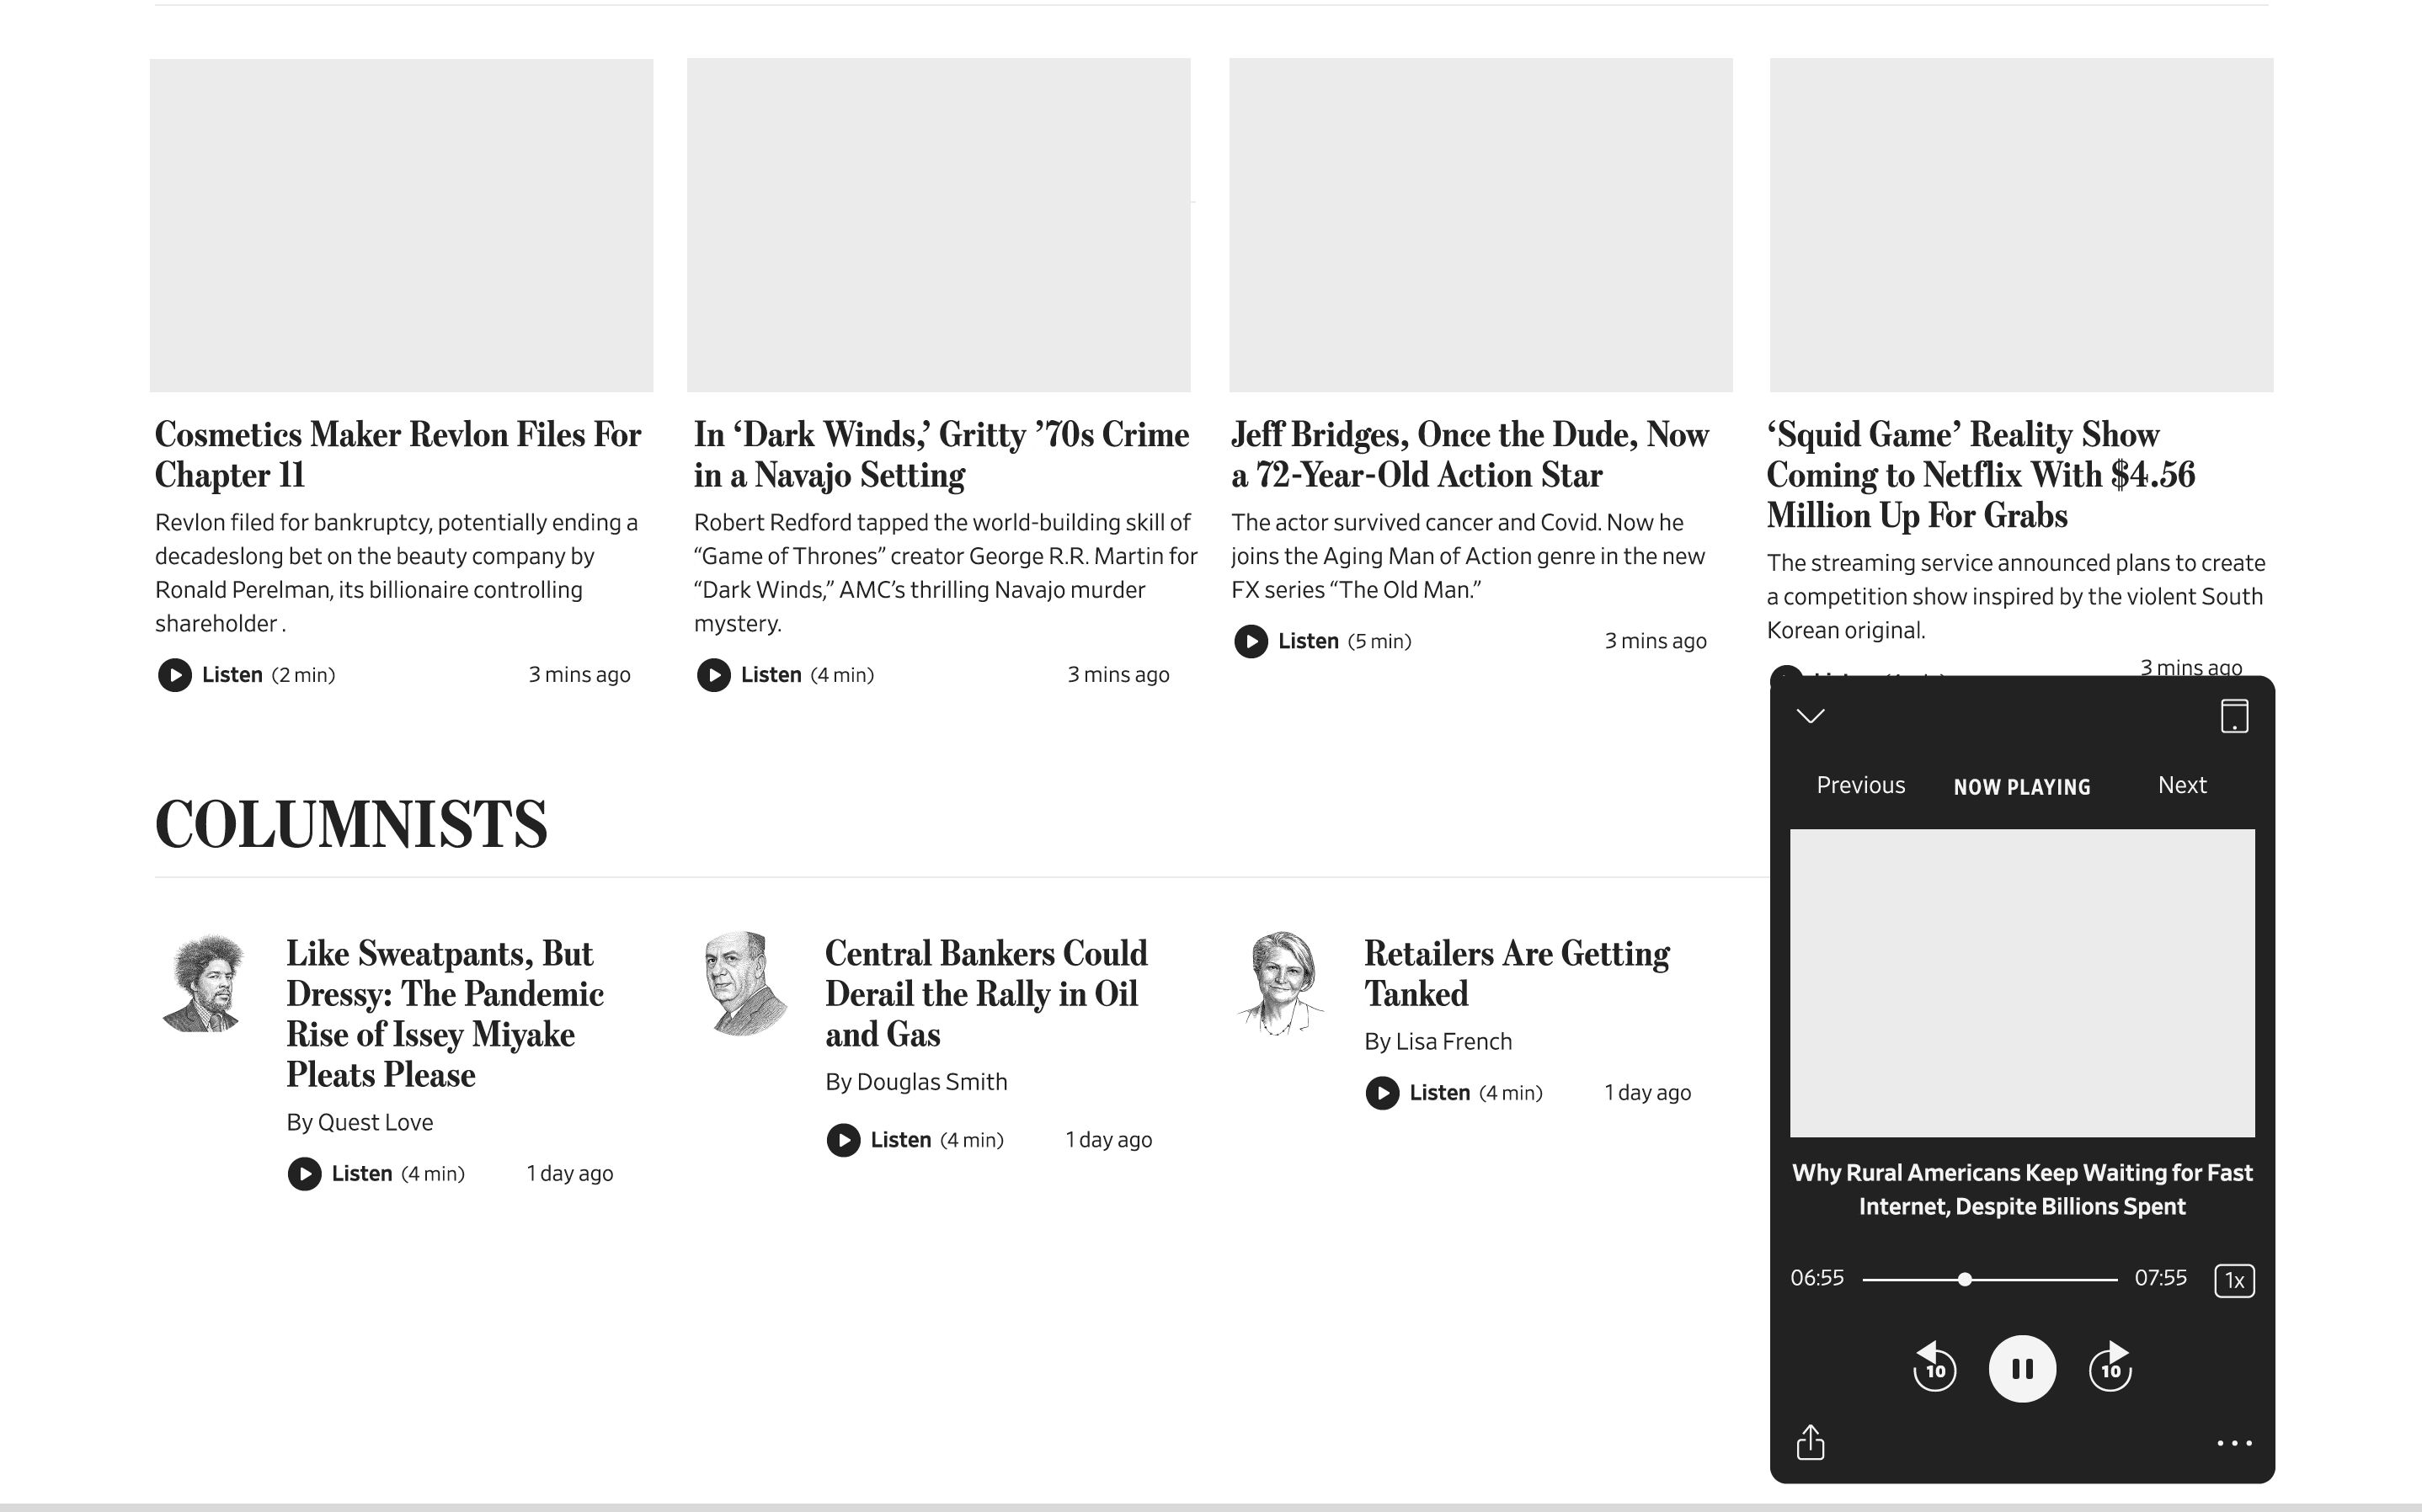The image size is (2422, 1512).
Task: Click the now playing article artwork
Action: click(x=2021, y=982)
